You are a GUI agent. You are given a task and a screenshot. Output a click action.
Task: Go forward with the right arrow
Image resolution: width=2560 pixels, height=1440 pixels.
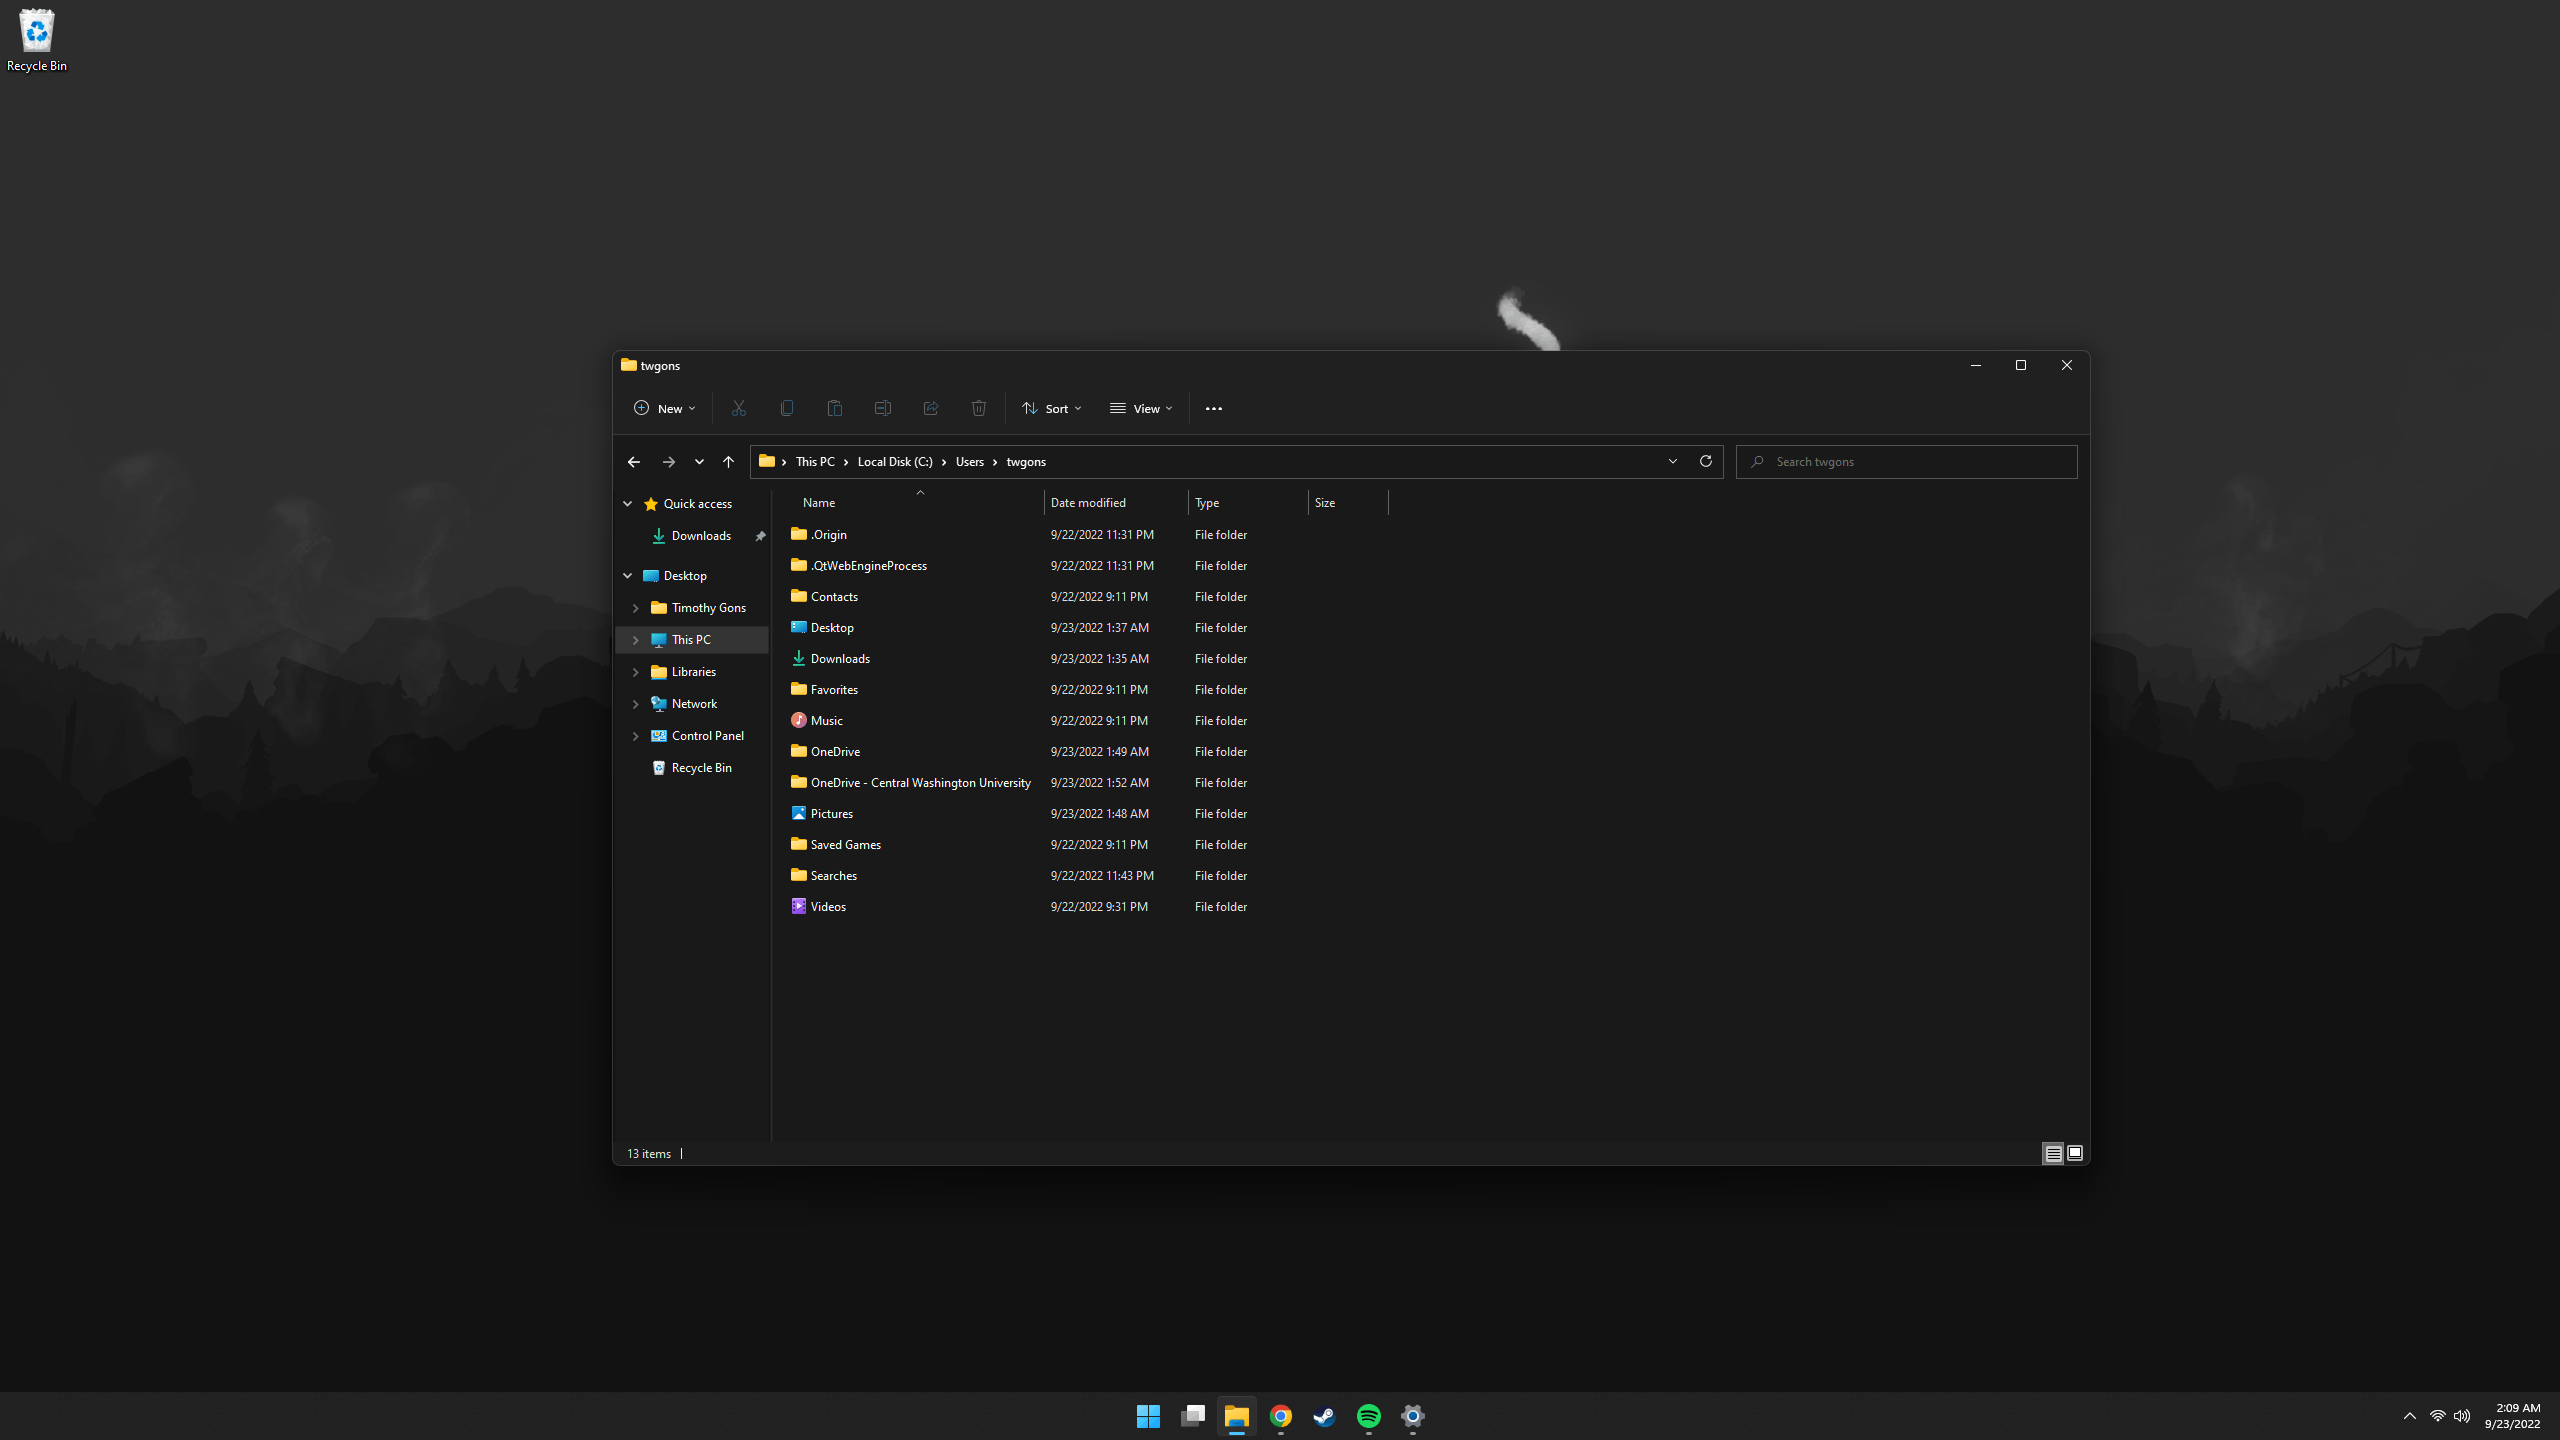(669, 462)
